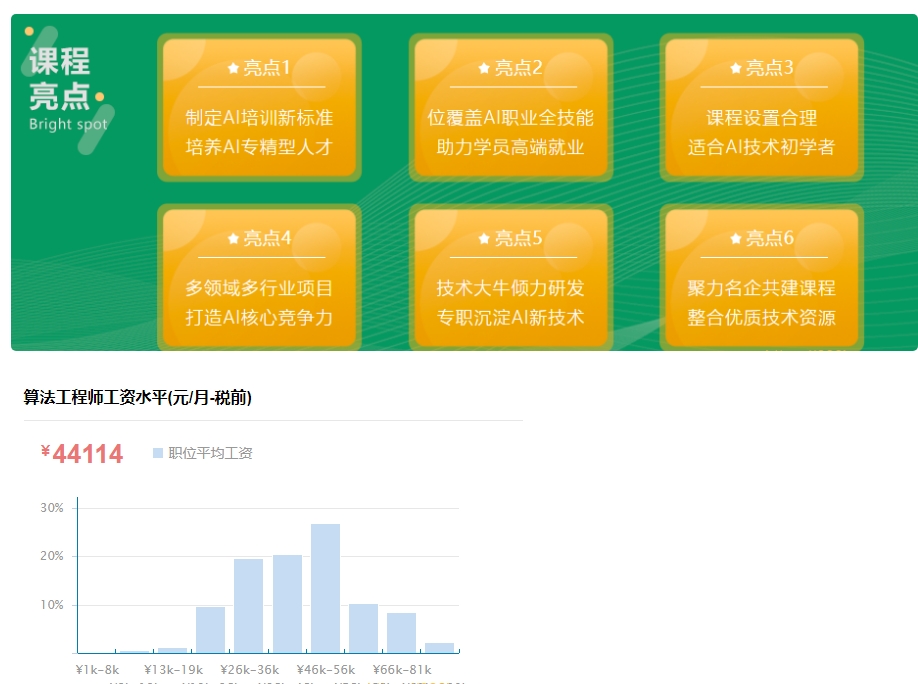Click the star icon beside 亮点4

point(233,238)
